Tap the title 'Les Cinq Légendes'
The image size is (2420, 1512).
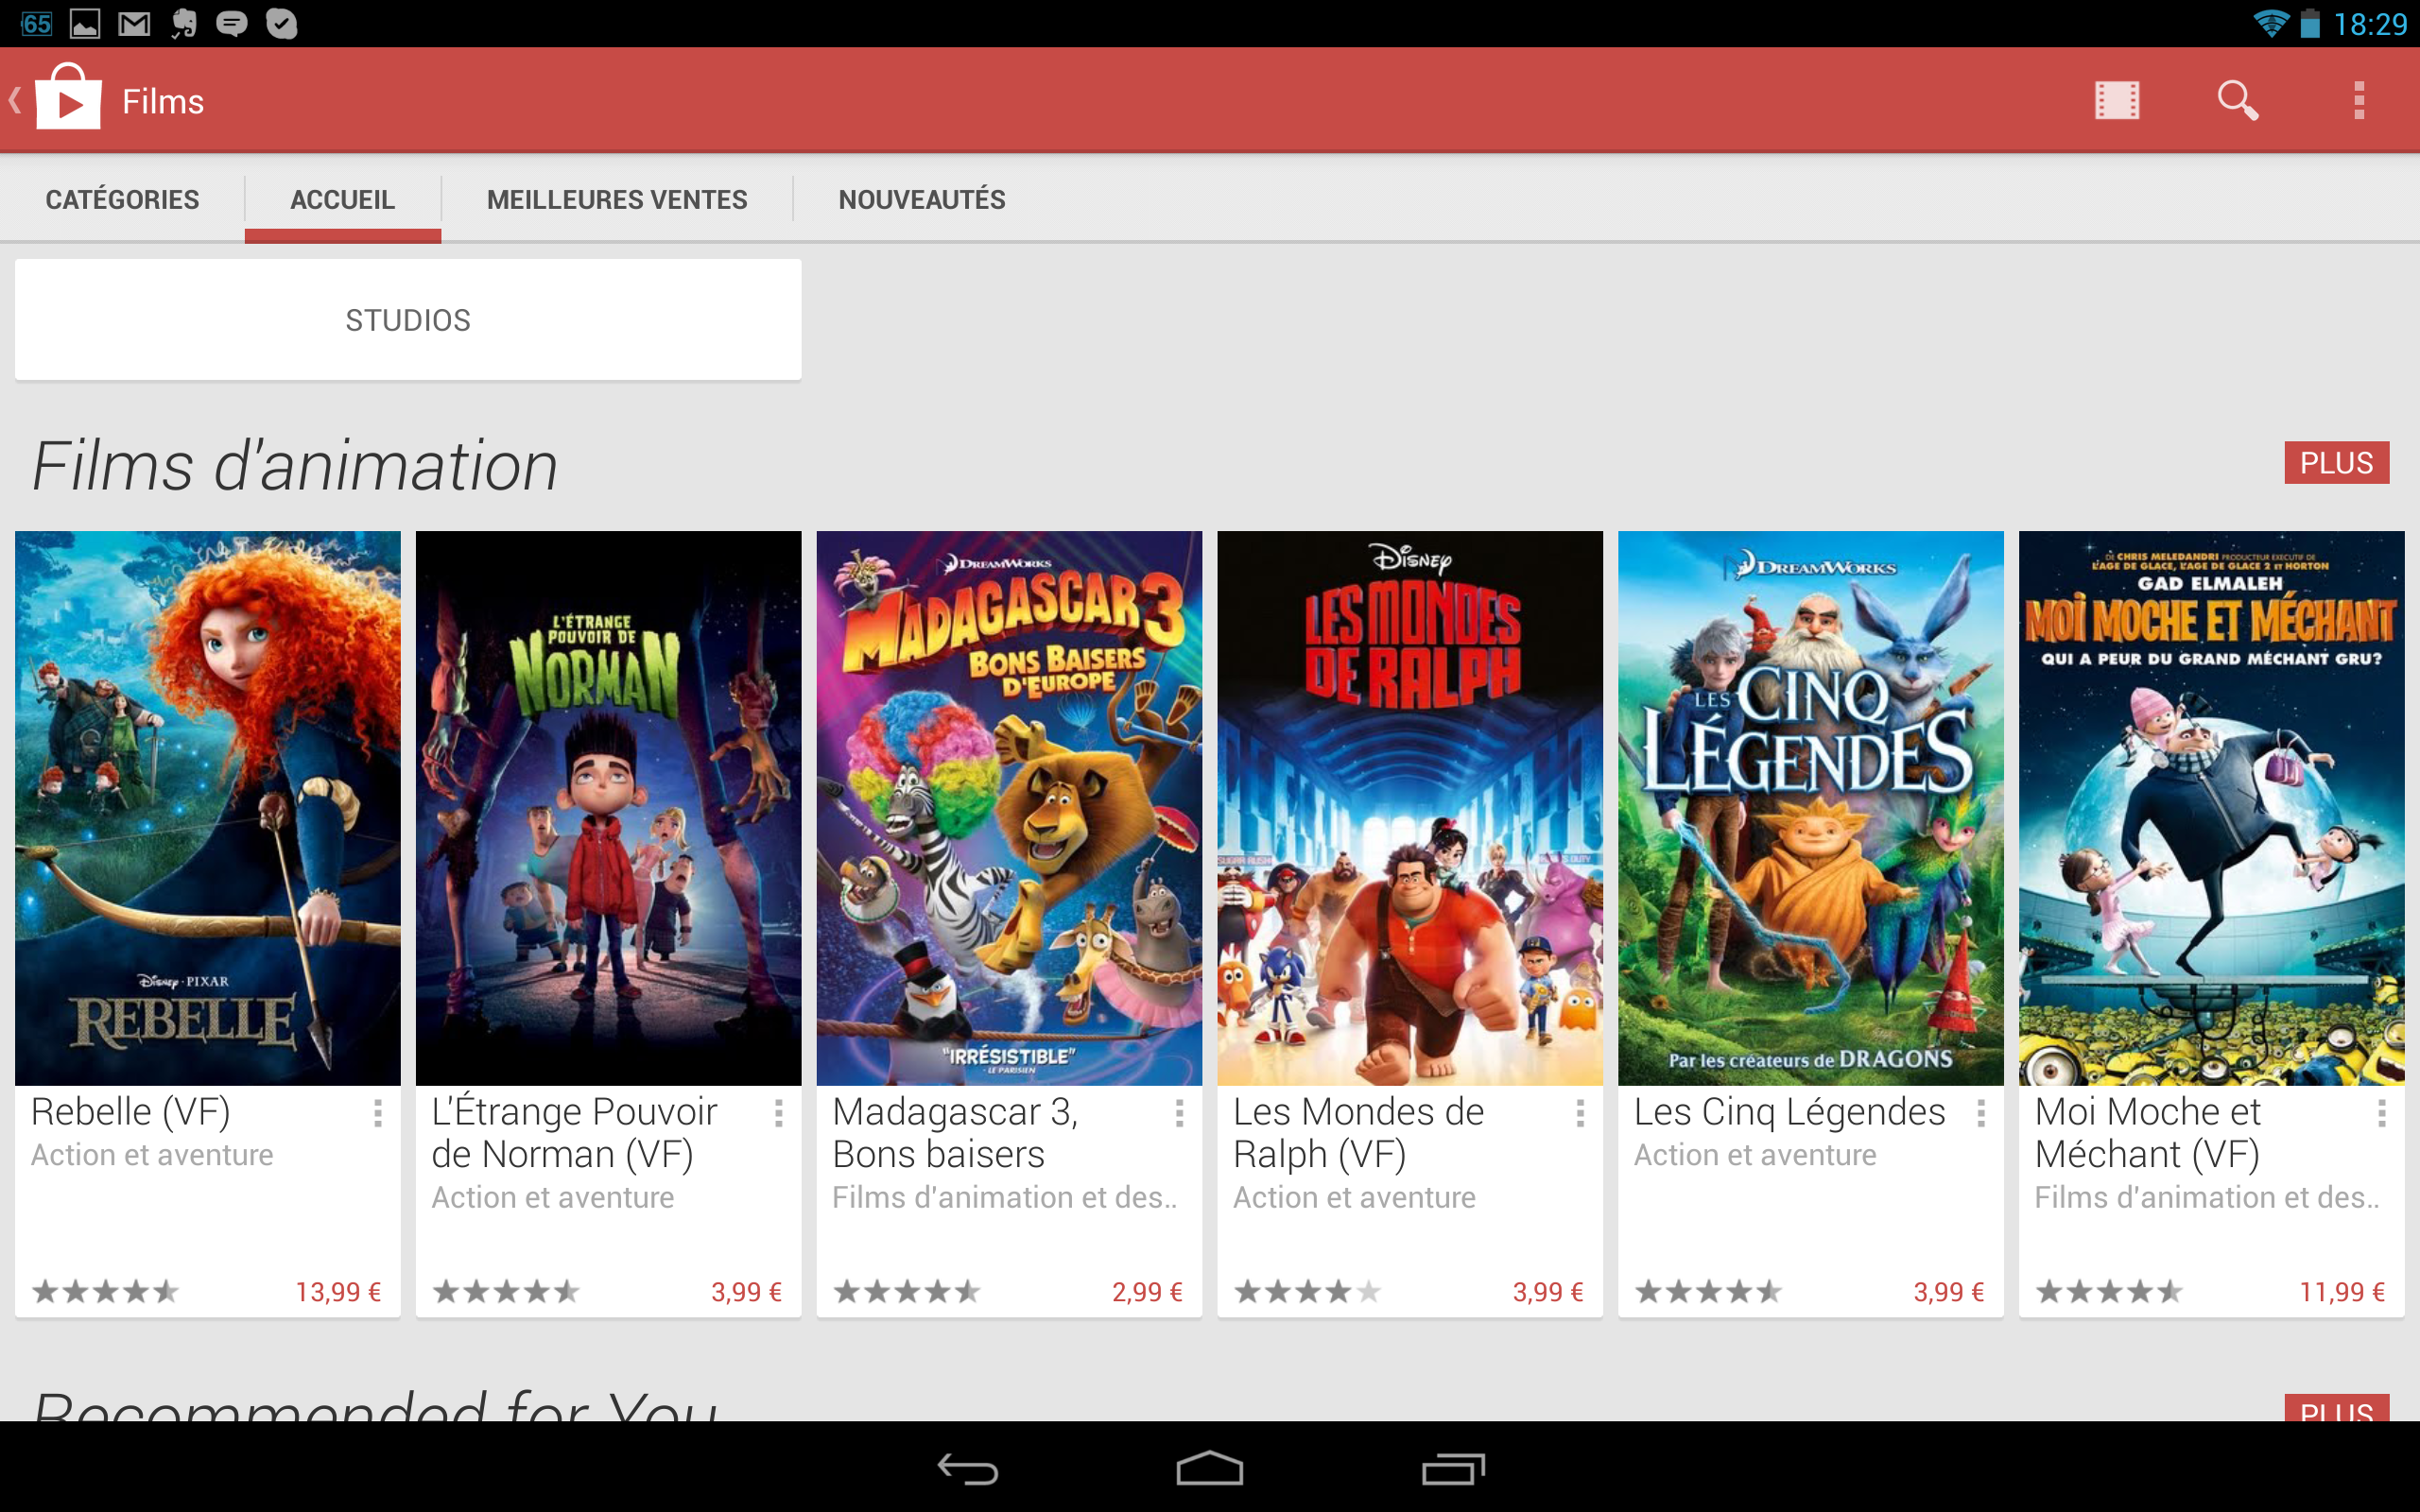pos(1789,1112)
